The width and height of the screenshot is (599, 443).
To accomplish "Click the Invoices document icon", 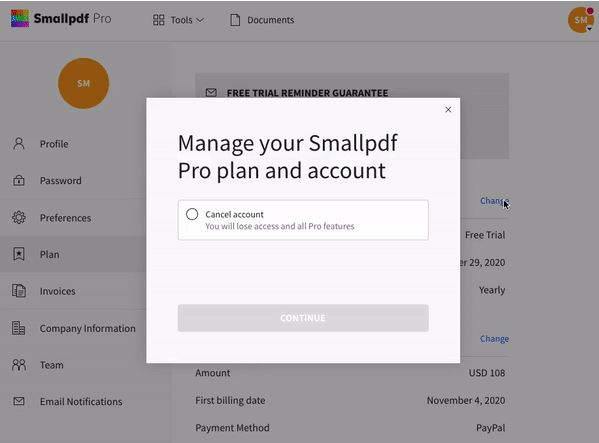I will click(19, 291).
